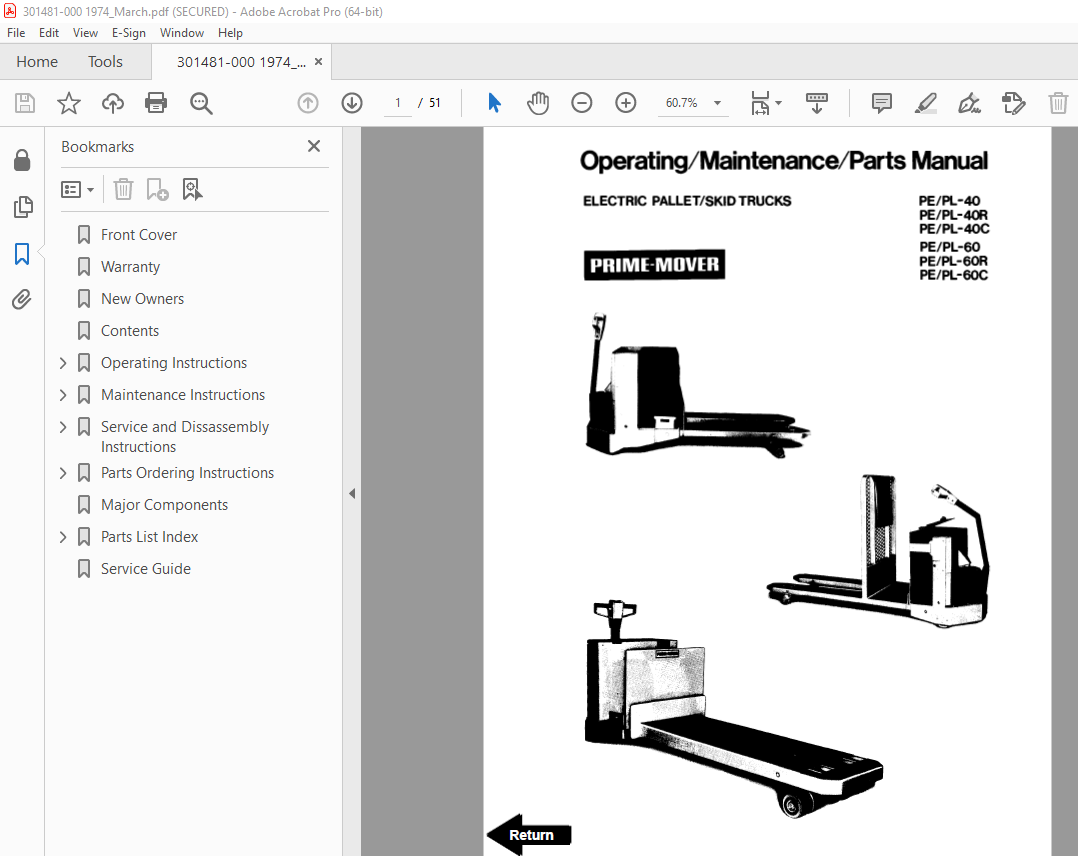Click the Find text magnifier icon
This screenshot has height=856, width=1078.
(201, 103)
